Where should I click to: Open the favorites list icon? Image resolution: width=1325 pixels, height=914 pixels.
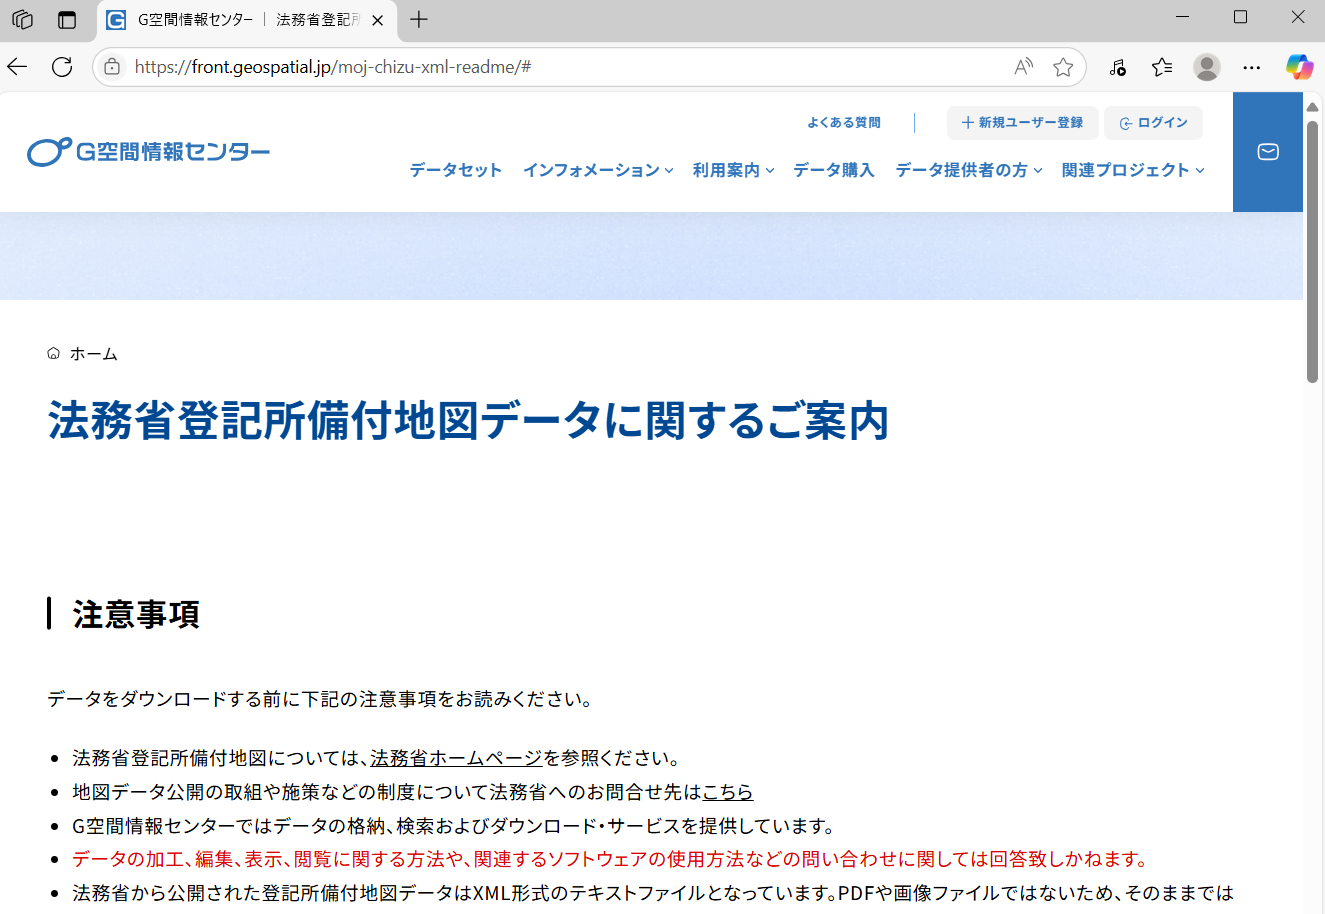point(1162,67)
